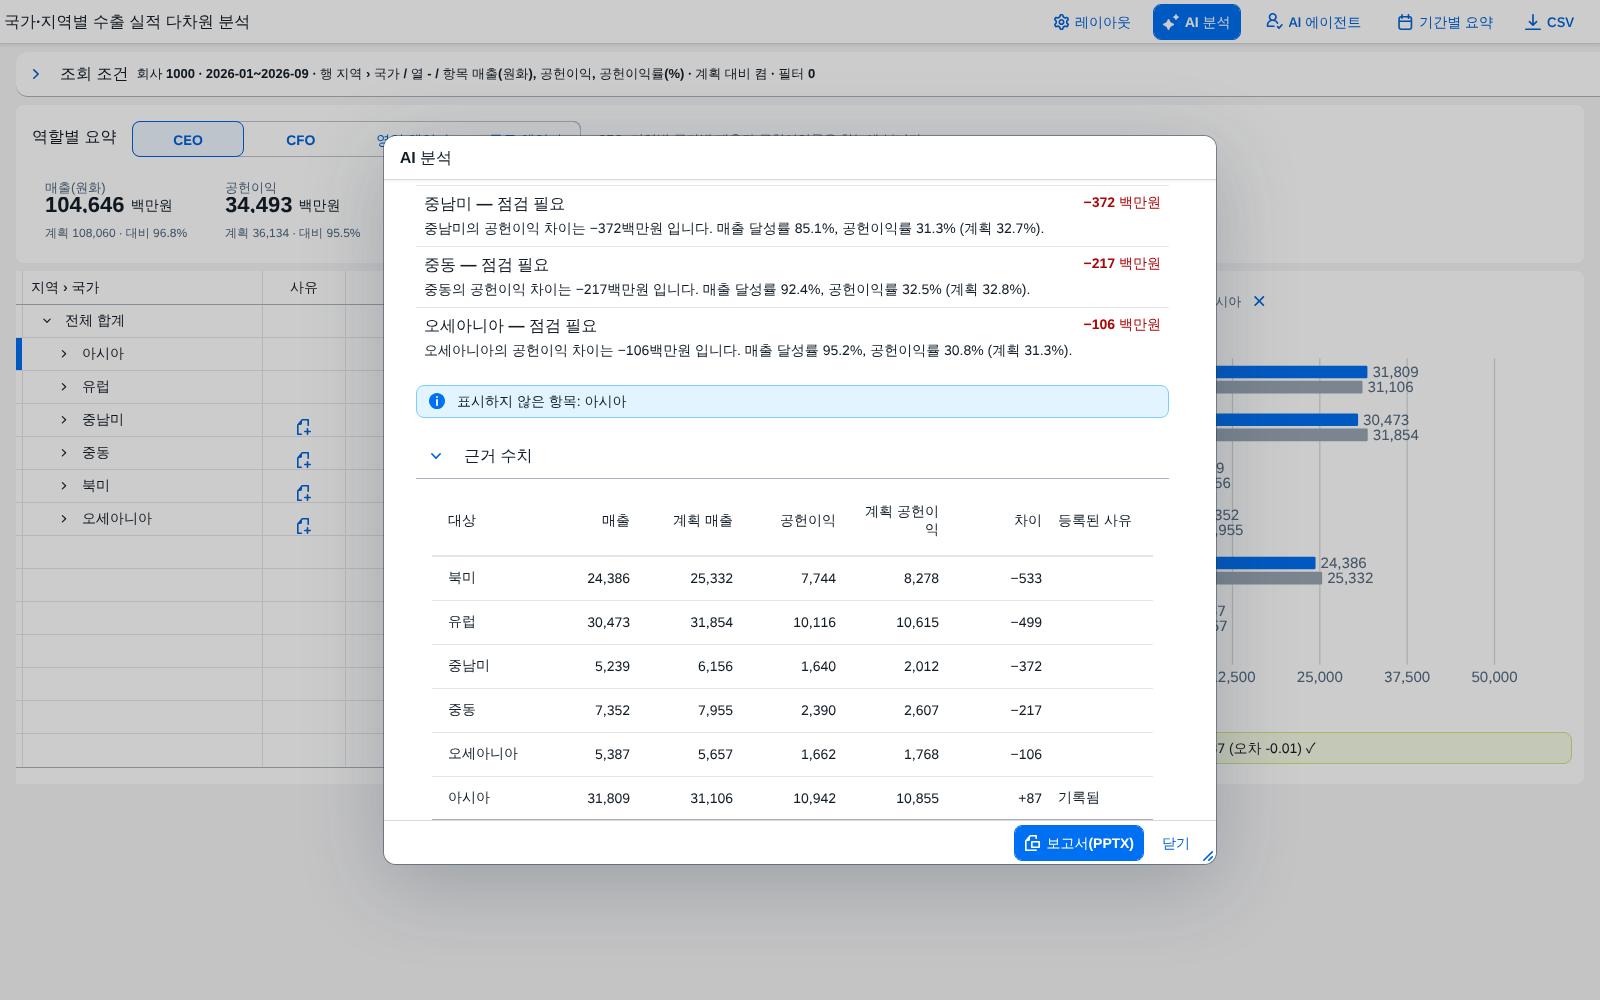Click the 25,332 gray chart bar
The height and width of the screenshot is (1000, 1600).
pyautogui.click(x=1269, y=578)
